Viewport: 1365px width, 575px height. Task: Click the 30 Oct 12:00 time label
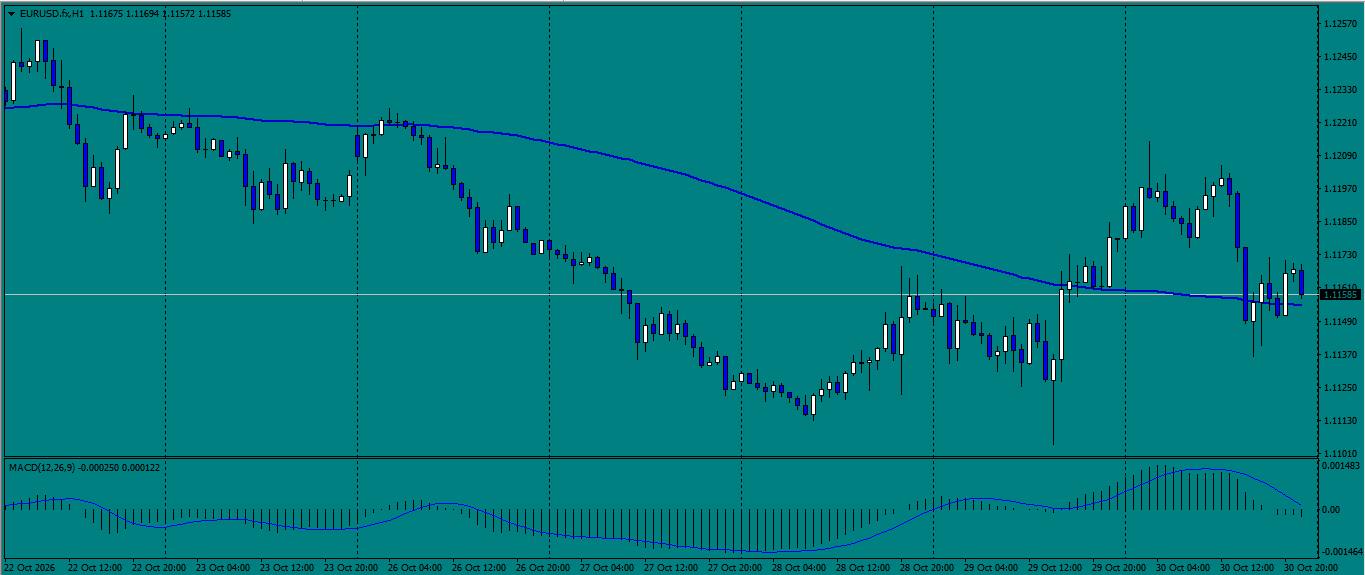click(x=1247, y=567)
